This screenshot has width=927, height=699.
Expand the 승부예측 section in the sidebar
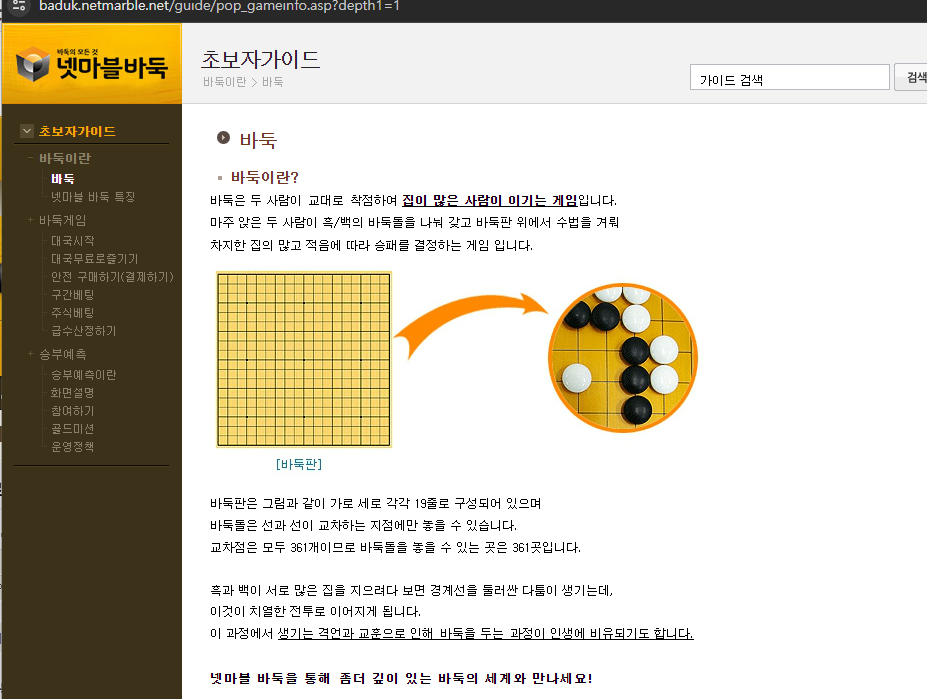pos(29,354)
